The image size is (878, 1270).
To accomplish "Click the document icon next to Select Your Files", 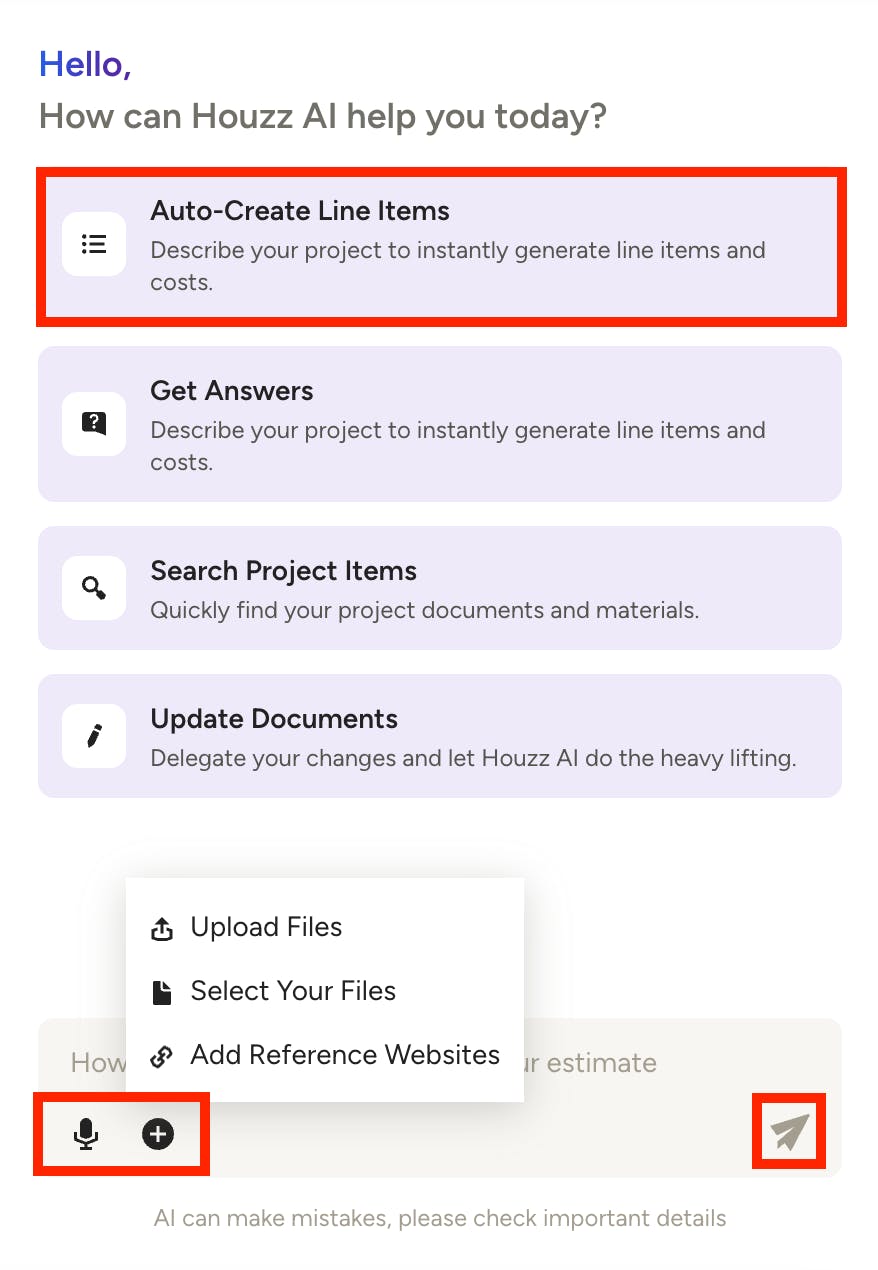I will pyautogui.click(x=161, y=992).
